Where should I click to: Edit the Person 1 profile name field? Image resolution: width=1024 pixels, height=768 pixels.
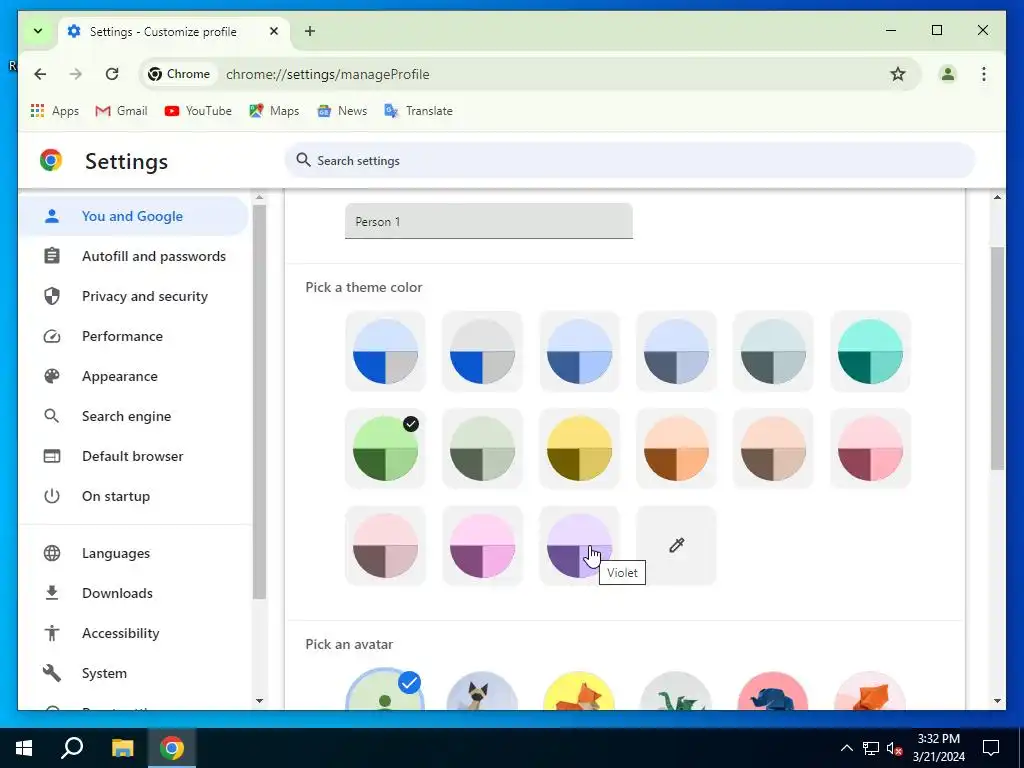[488, 221]
